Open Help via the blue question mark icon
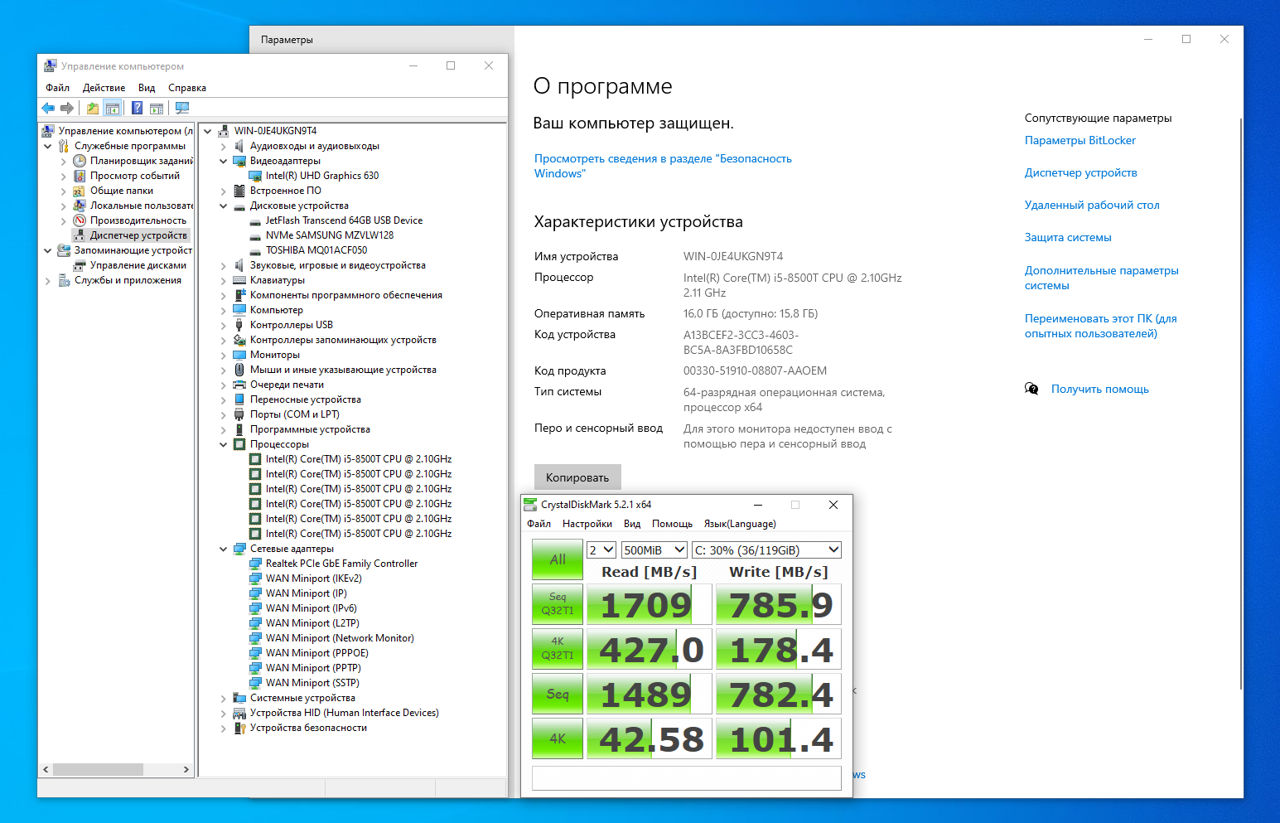Image resolution: width=1280 pixels, height=823 pixels. click(x=137, y=108)
